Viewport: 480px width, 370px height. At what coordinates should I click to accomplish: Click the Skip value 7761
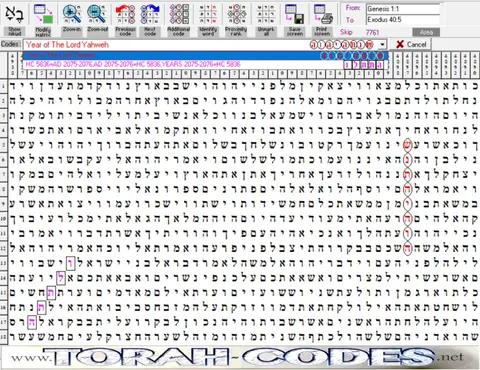pyautogui.click(x=372, y=32)
